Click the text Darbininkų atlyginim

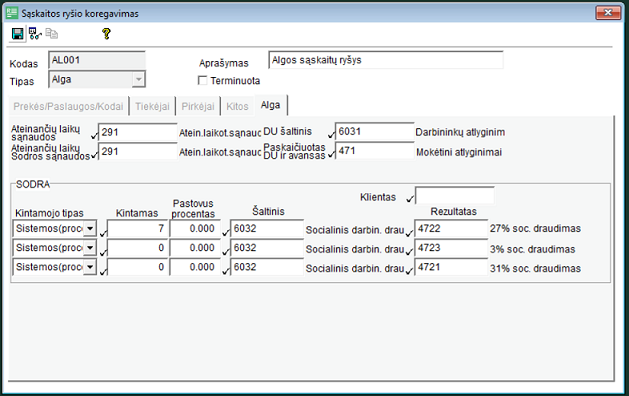tap(460, 132)
